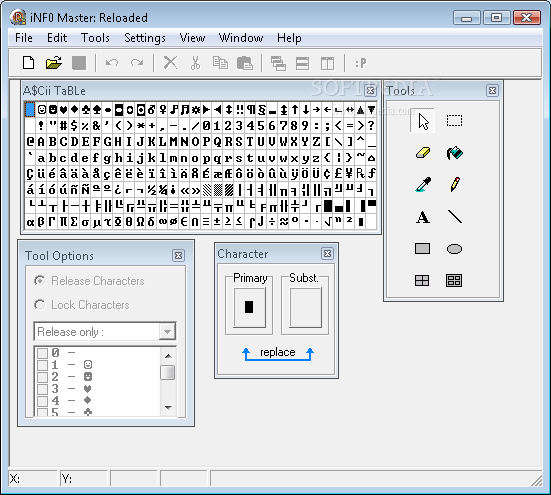Check the box for character 0
This screenshot has height=495, width=551.
pyautogui.click(x=43, y=353)
